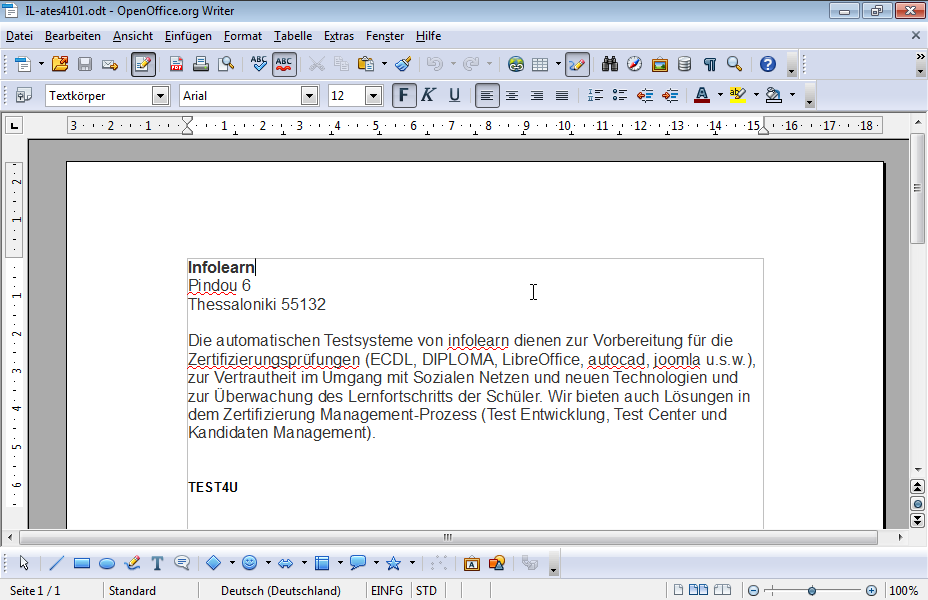Open OpenOffice Help question mark icon
Screen dimensions: 928x600
coord(768,64)
